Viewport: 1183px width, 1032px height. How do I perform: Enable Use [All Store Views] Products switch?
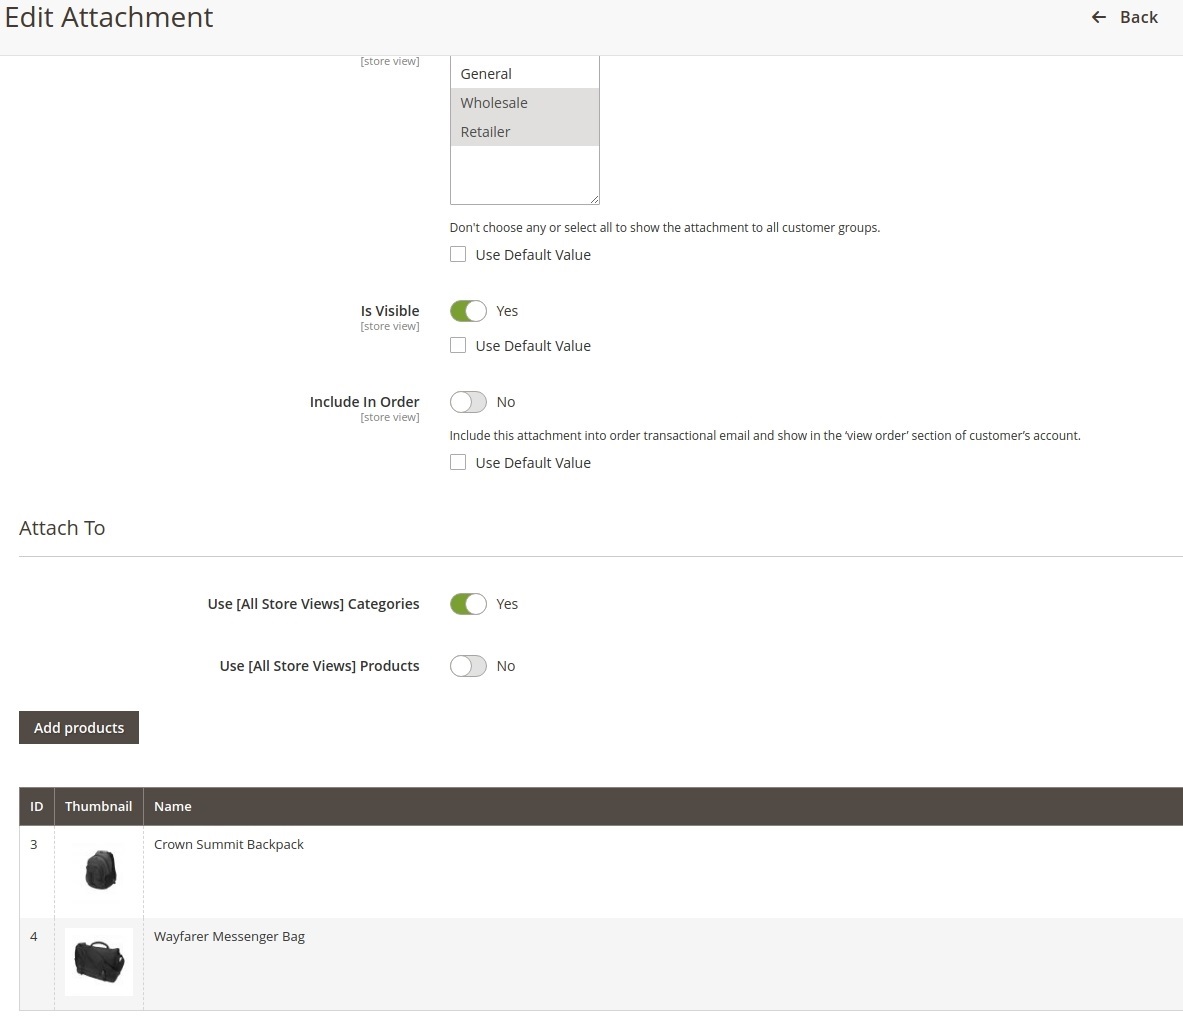[x=468, y=666]
